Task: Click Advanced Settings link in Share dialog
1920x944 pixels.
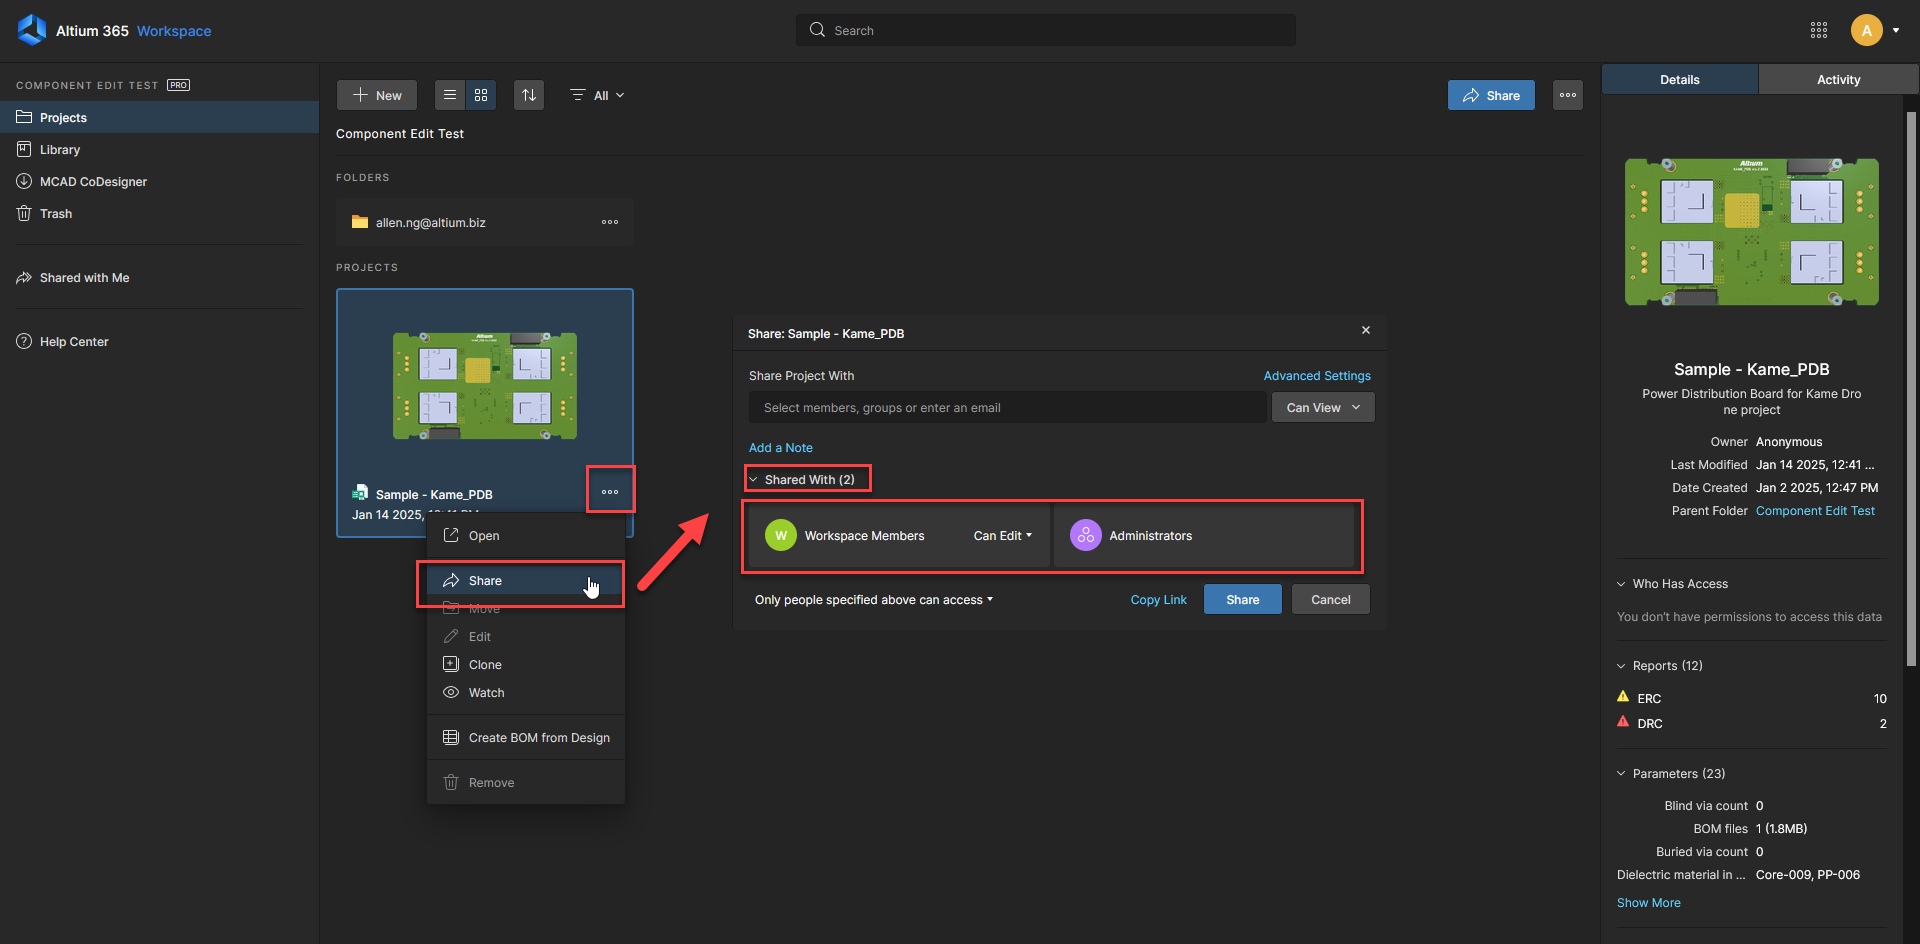Action: [x=1317, y=376]
